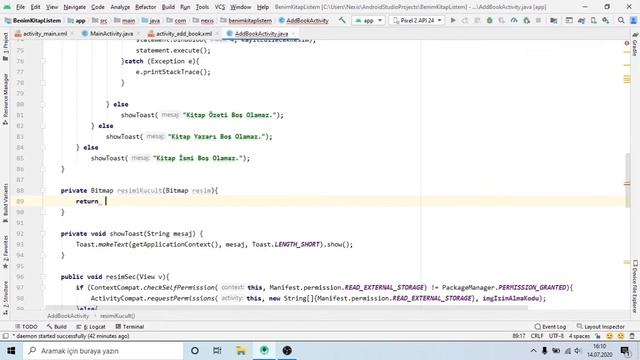Click the editor horizontal scrollbar
640x360 pixels.
coord(286,308)
